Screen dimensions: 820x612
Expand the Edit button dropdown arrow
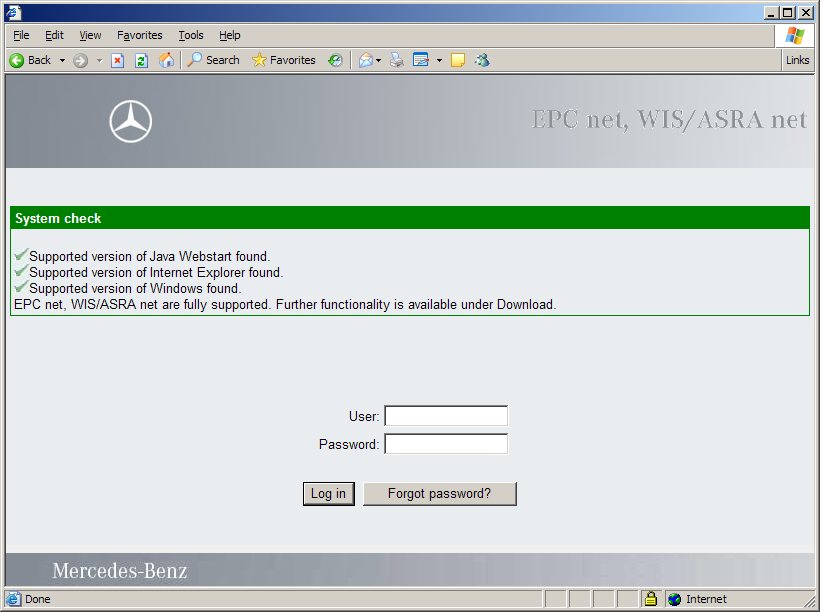(439, 60)
